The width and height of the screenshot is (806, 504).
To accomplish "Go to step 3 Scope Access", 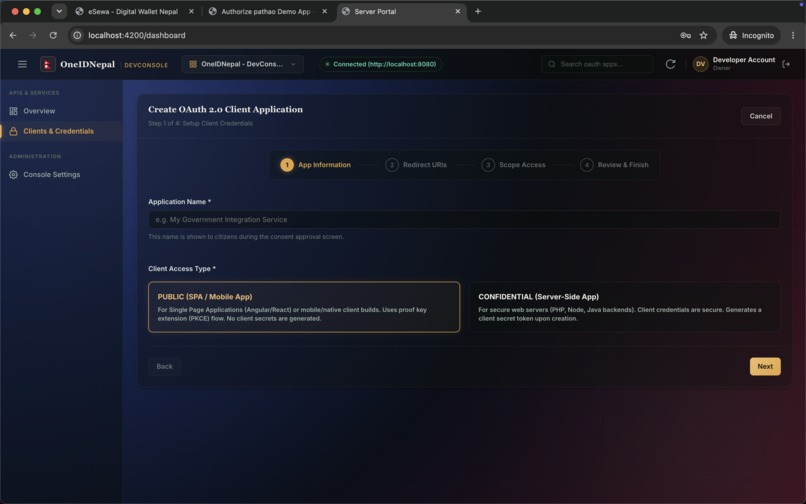I will click(514, 165).
